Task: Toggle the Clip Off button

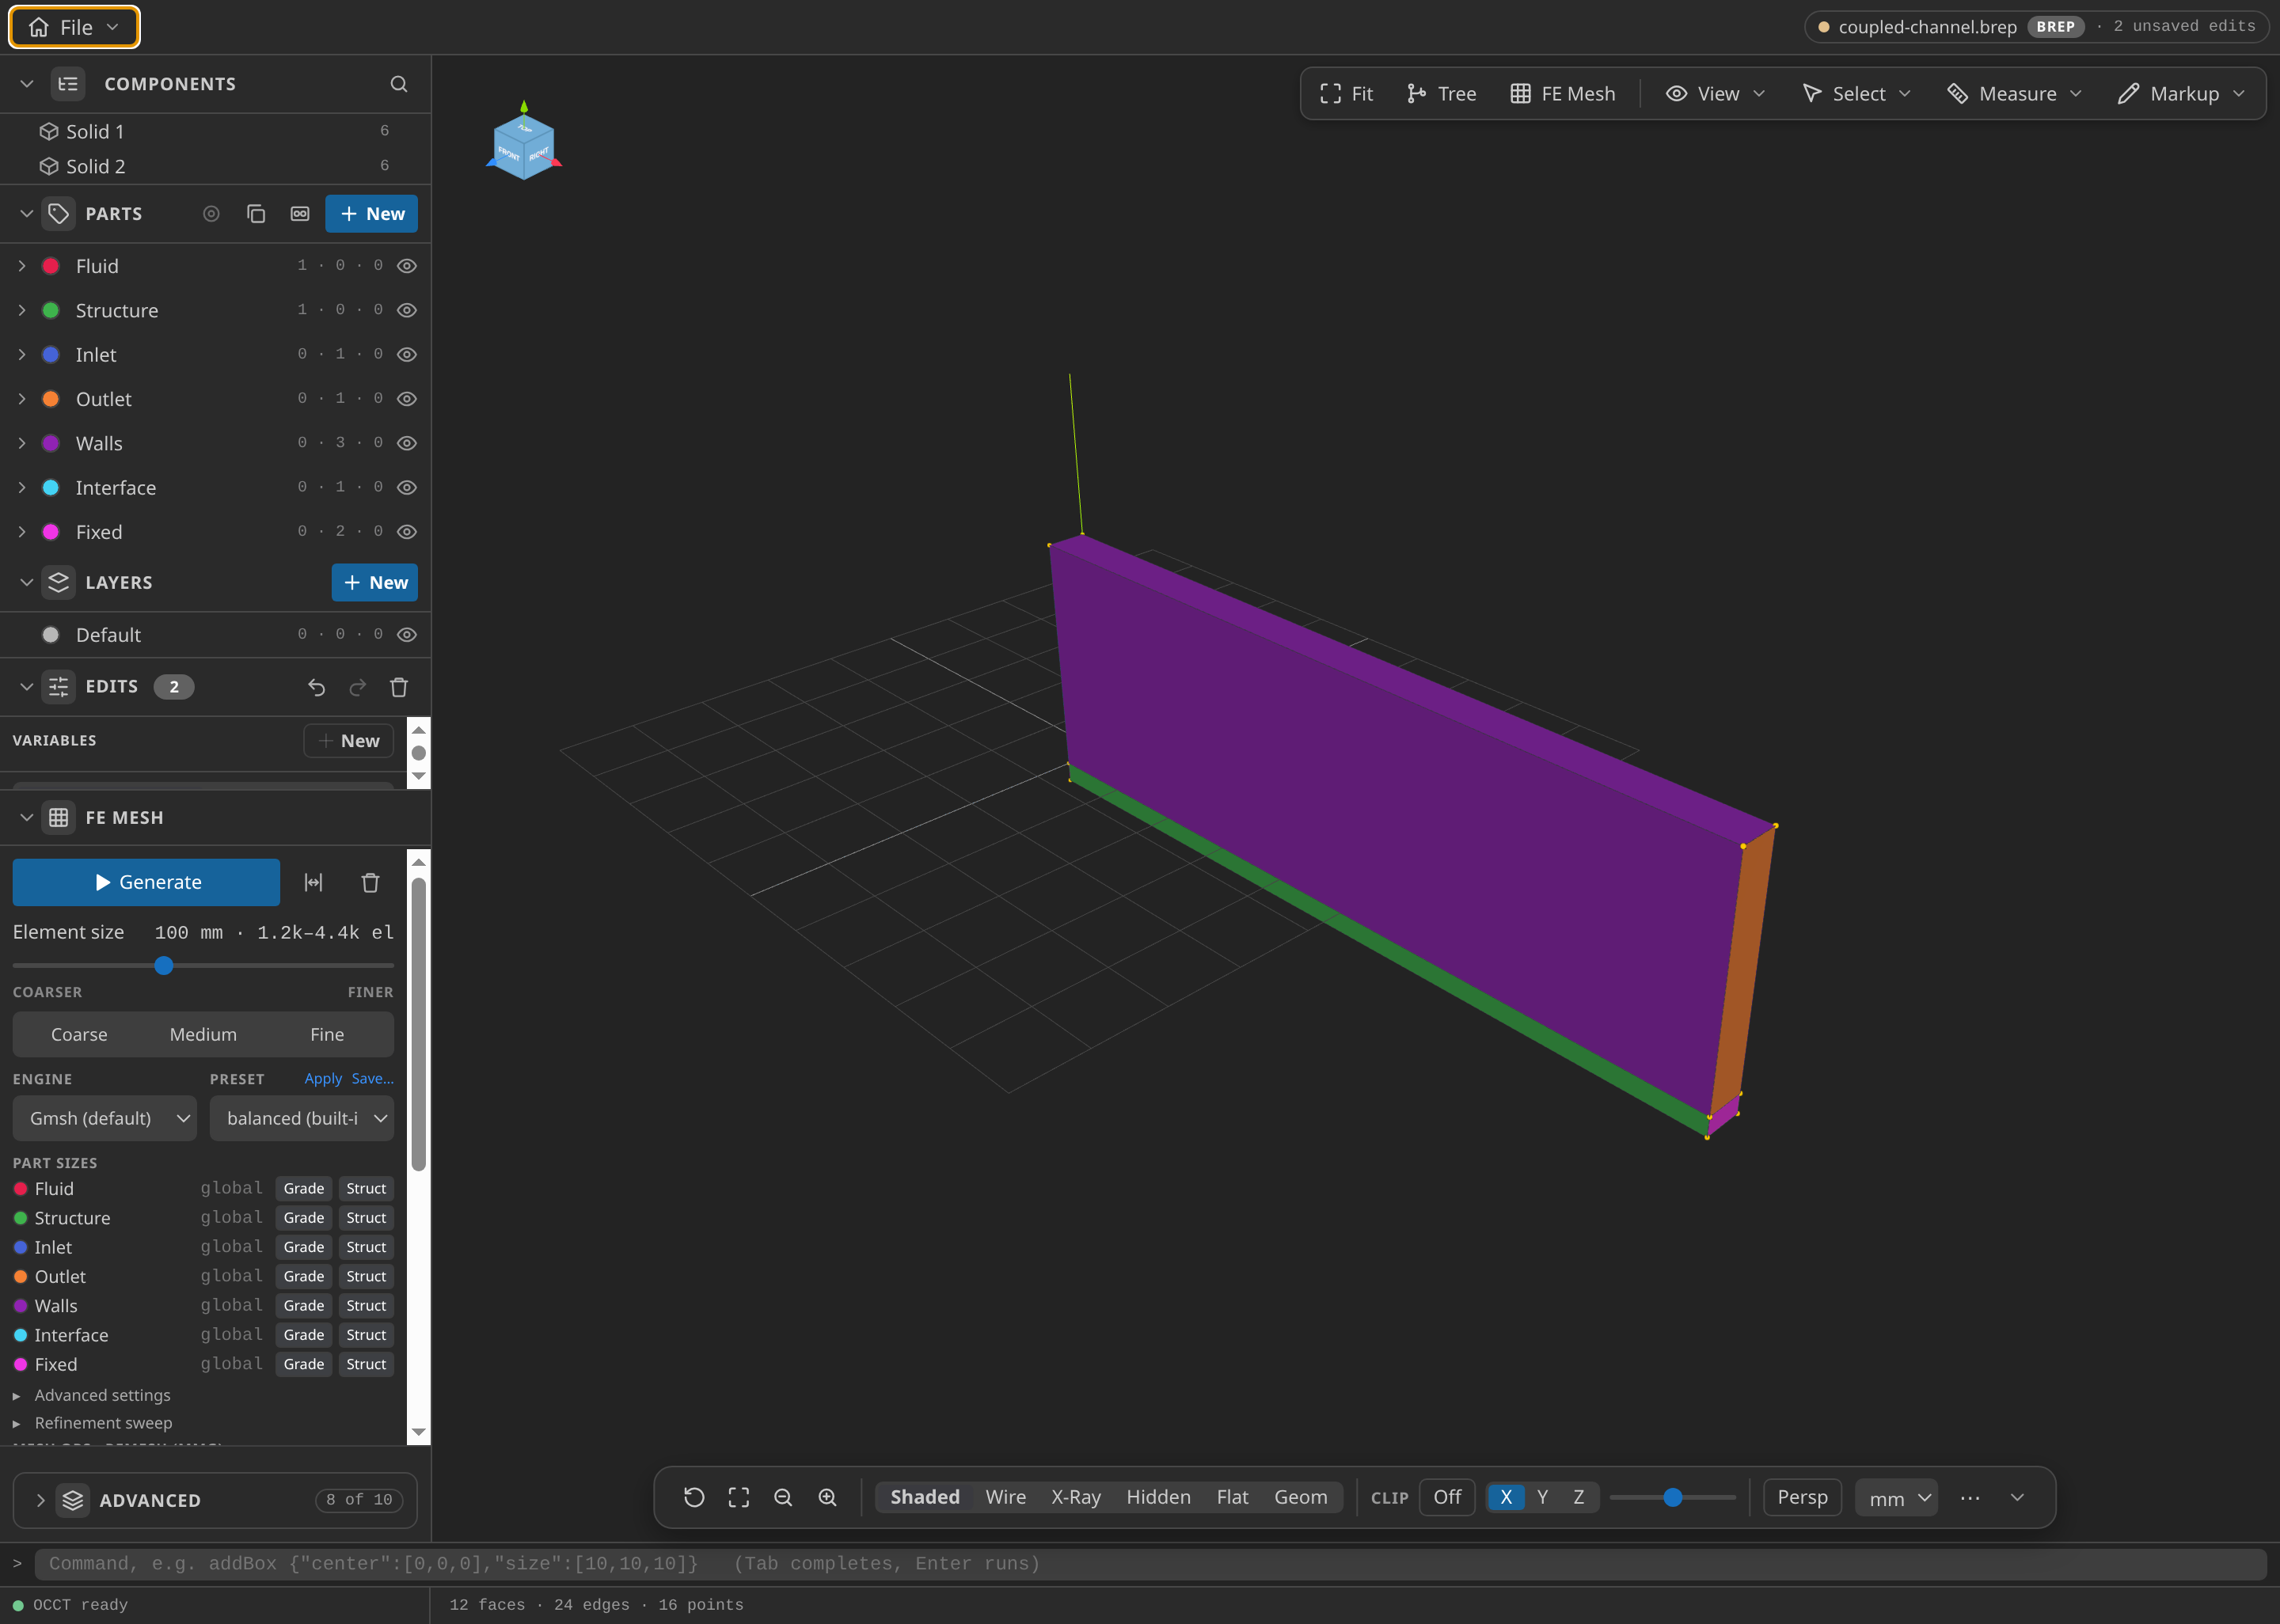Action: (x=1447, y=1497)
